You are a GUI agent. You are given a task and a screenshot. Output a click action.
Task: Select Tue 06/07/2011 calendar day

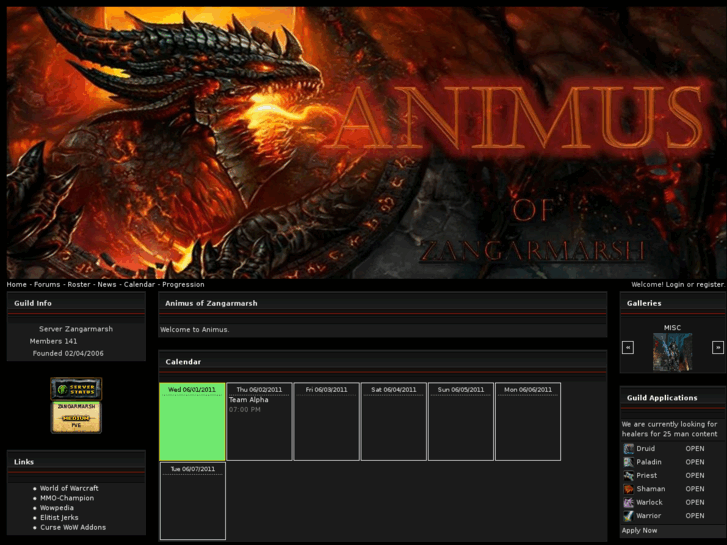pos(193,500)
